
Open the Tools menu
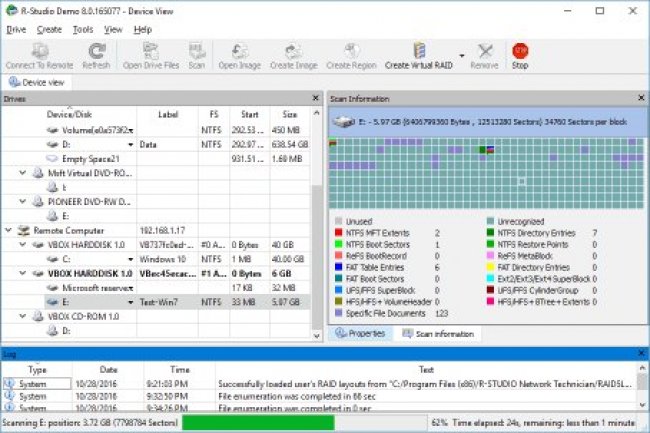83,30
